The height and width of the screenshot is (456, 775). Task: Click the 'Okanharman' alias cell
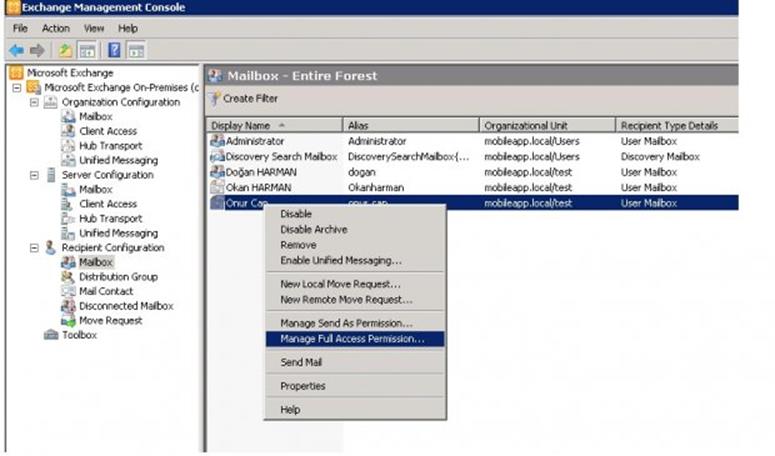pyautogui.click(x=376, y=188)
